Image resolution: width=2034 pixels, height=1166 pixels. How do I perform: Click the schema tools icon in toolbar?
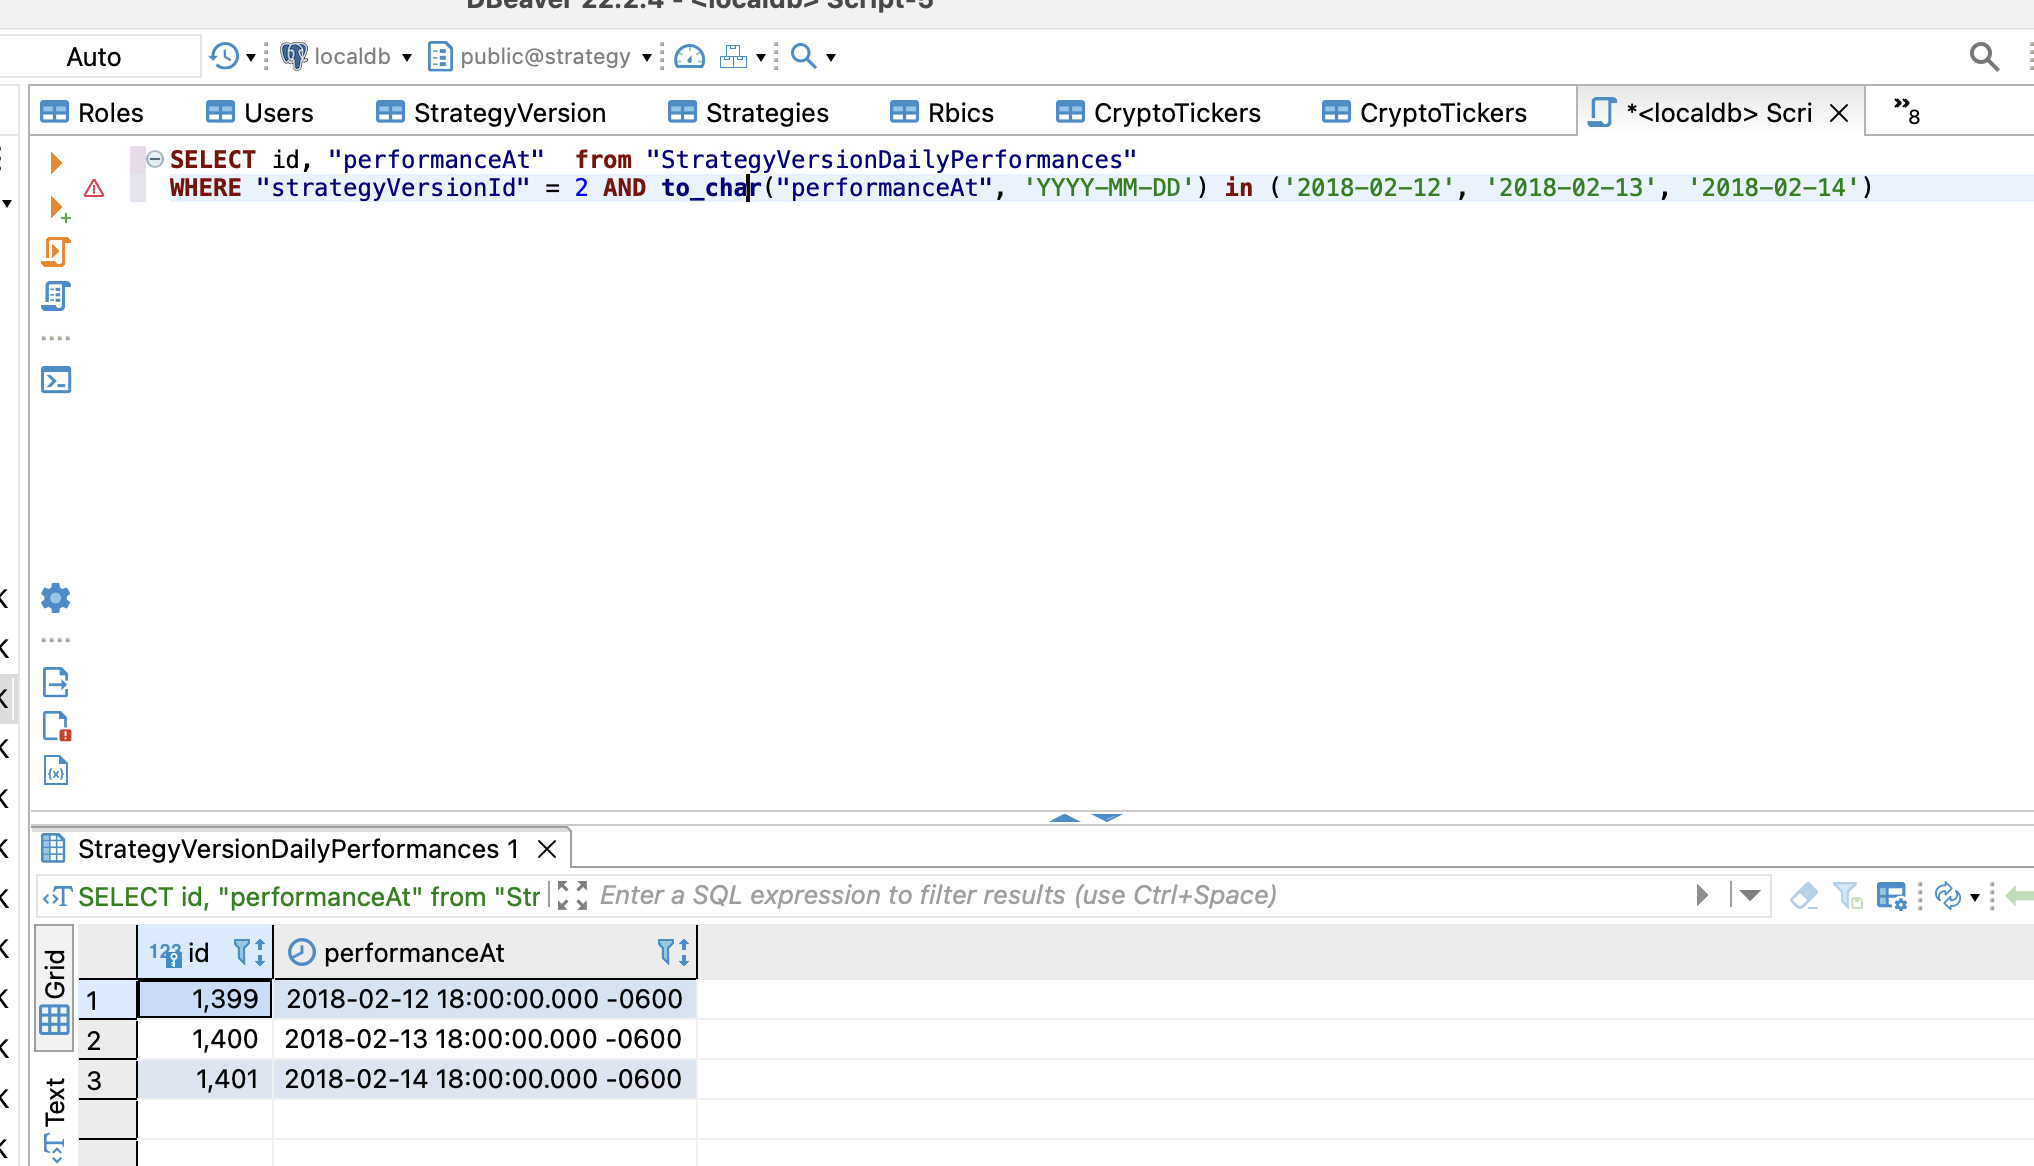point(733,56)
